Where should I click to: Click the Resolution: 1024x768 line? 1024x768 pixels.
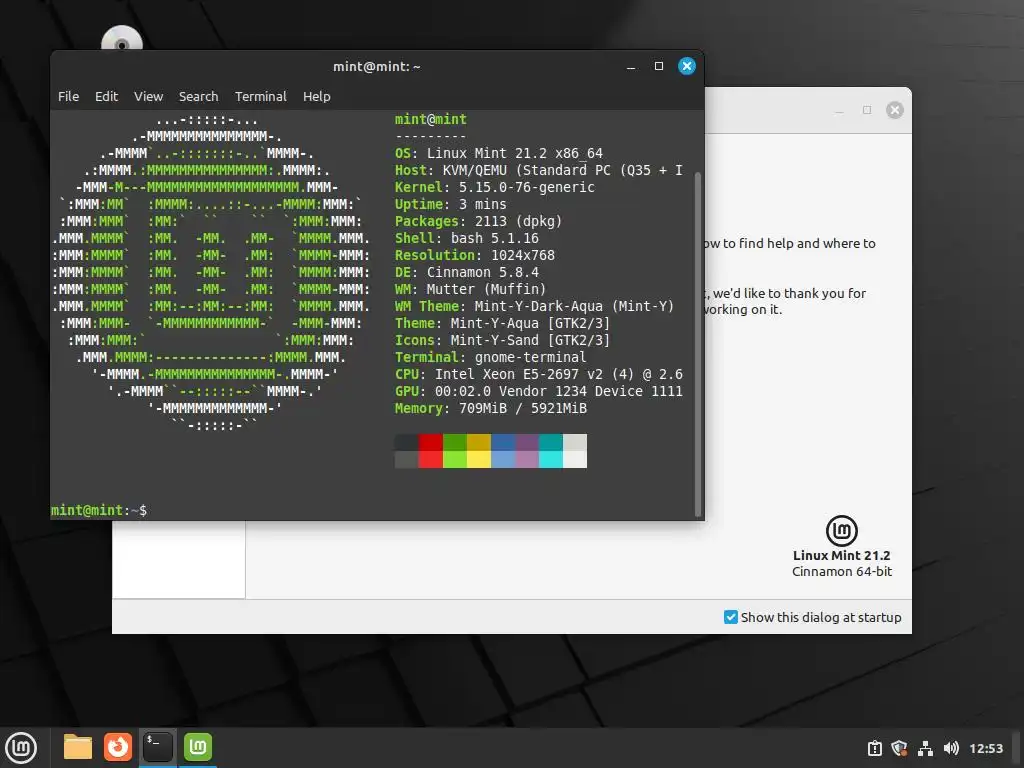pos(475,255)
